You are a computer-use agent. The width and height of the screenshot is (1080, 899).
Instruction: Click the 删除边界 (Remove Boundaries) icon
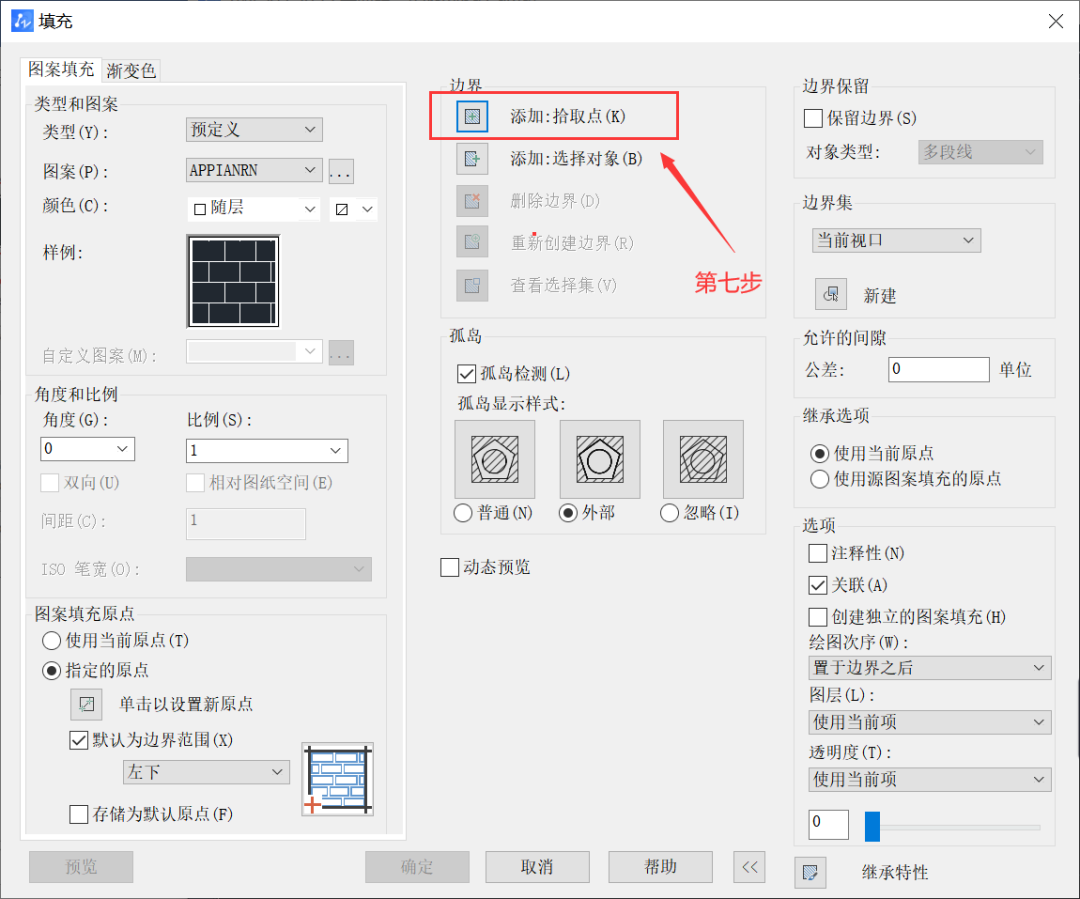(472, 200)
